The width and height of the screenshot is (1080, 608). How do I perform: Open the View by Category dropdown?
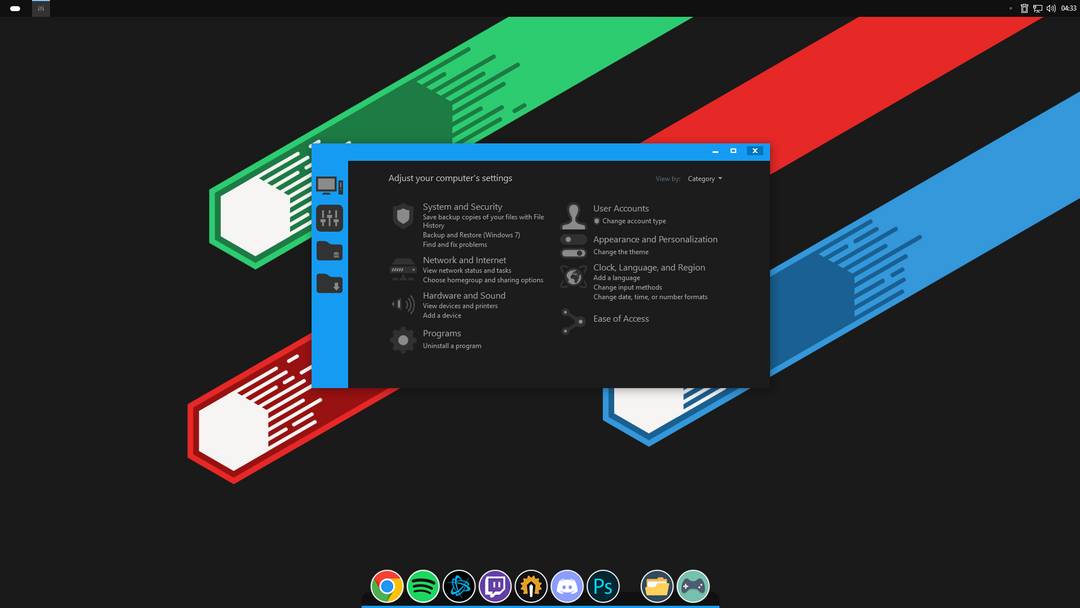704,178
